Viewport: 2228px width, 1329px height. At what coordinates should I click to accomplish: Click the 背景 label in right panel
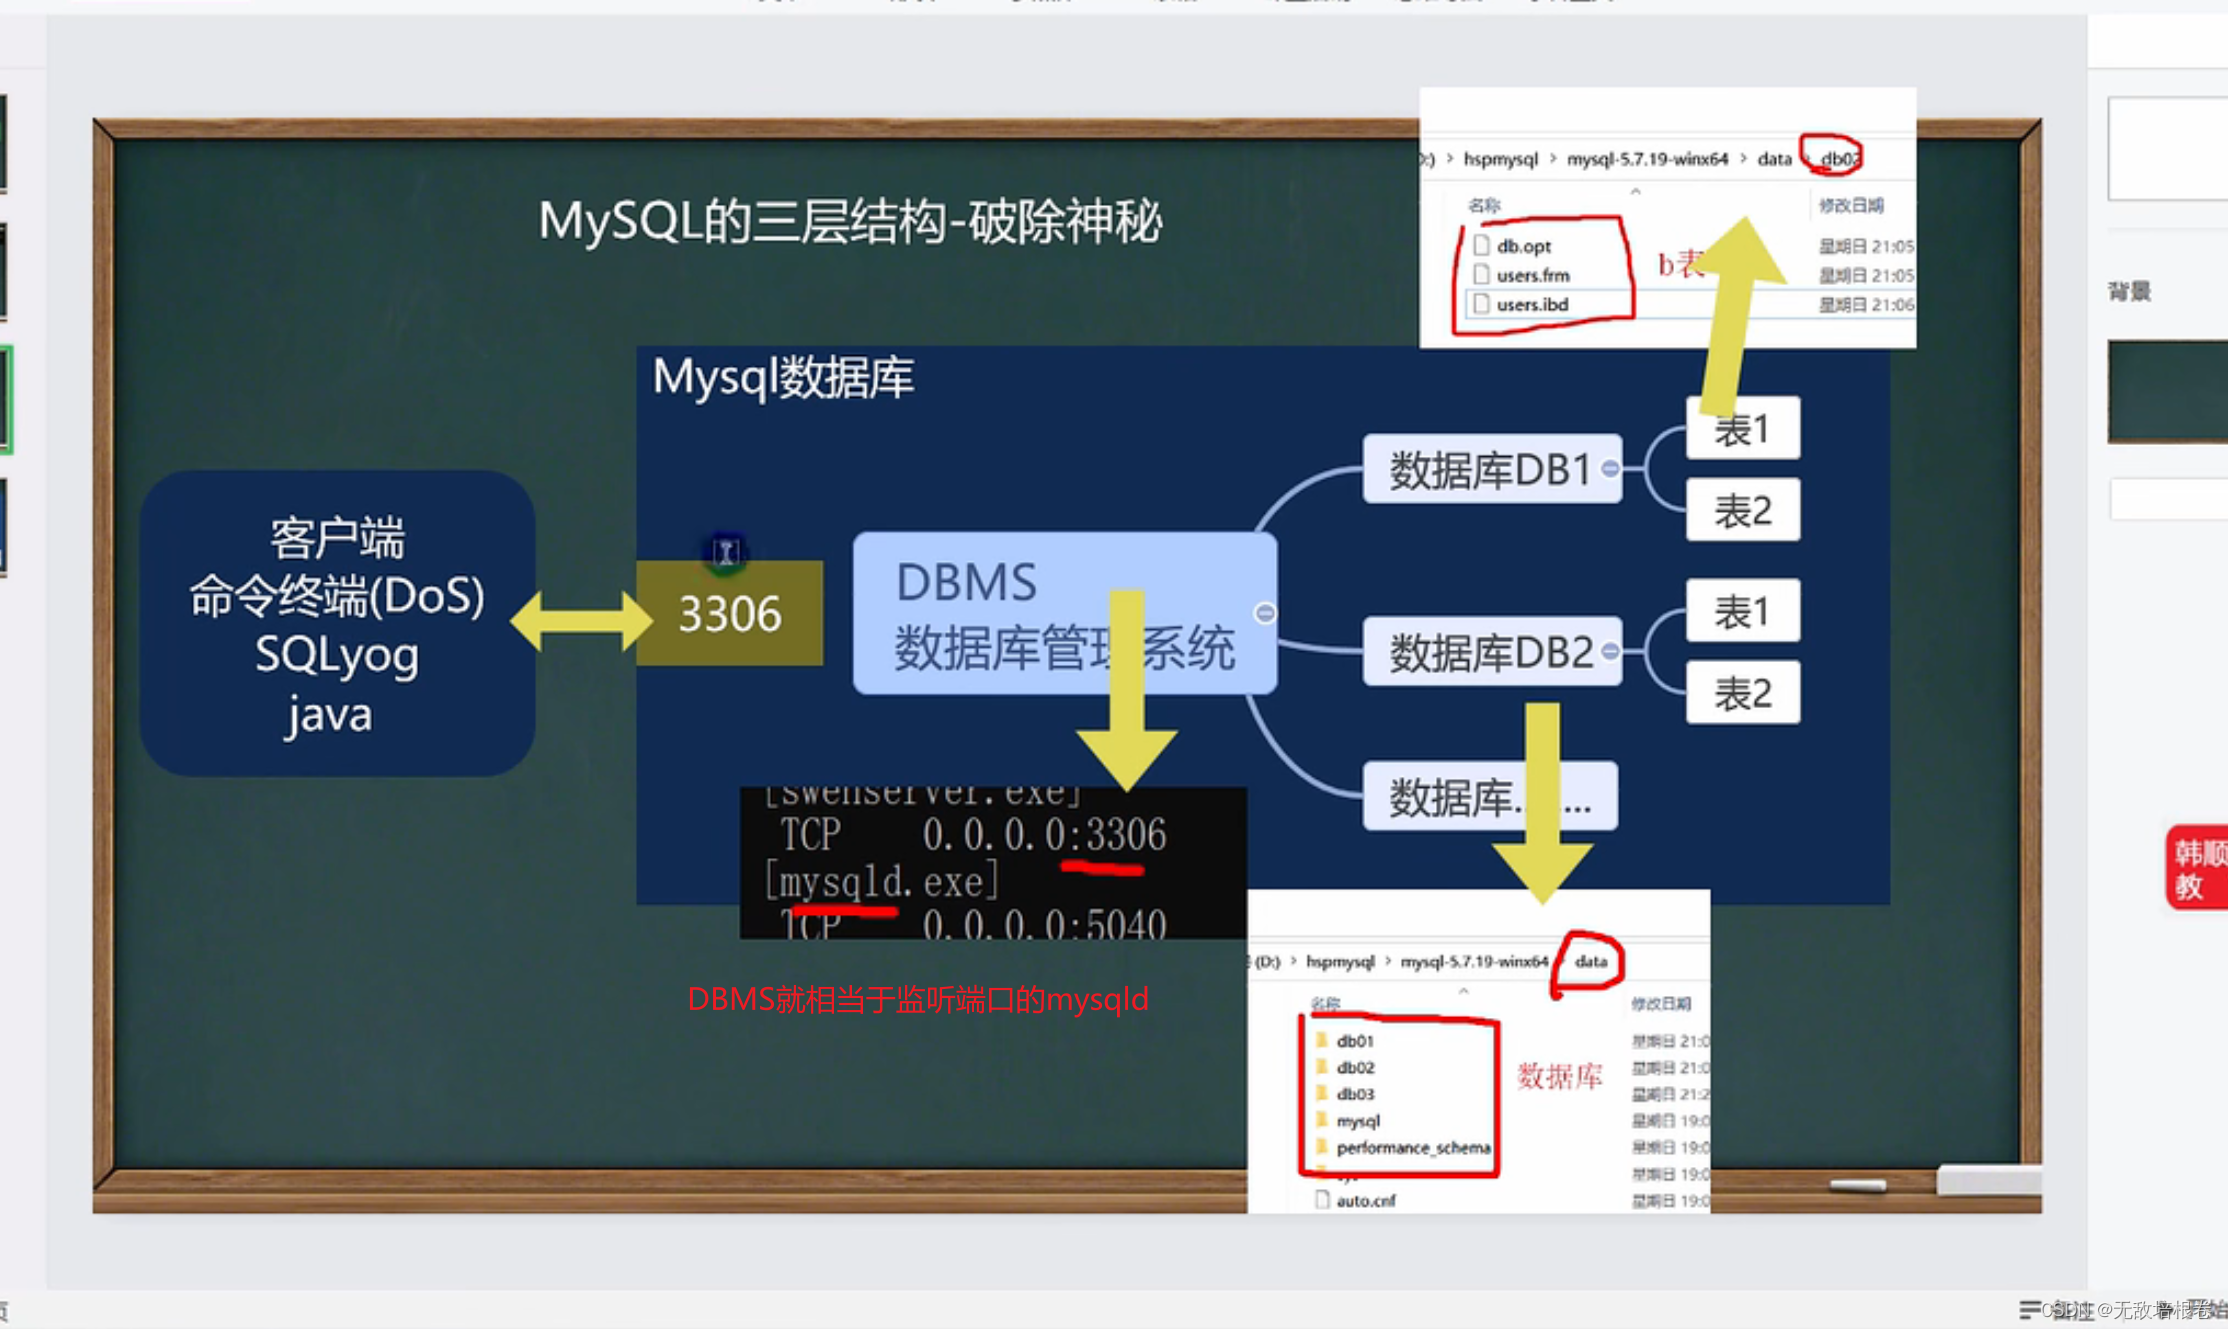[2129, 291]
